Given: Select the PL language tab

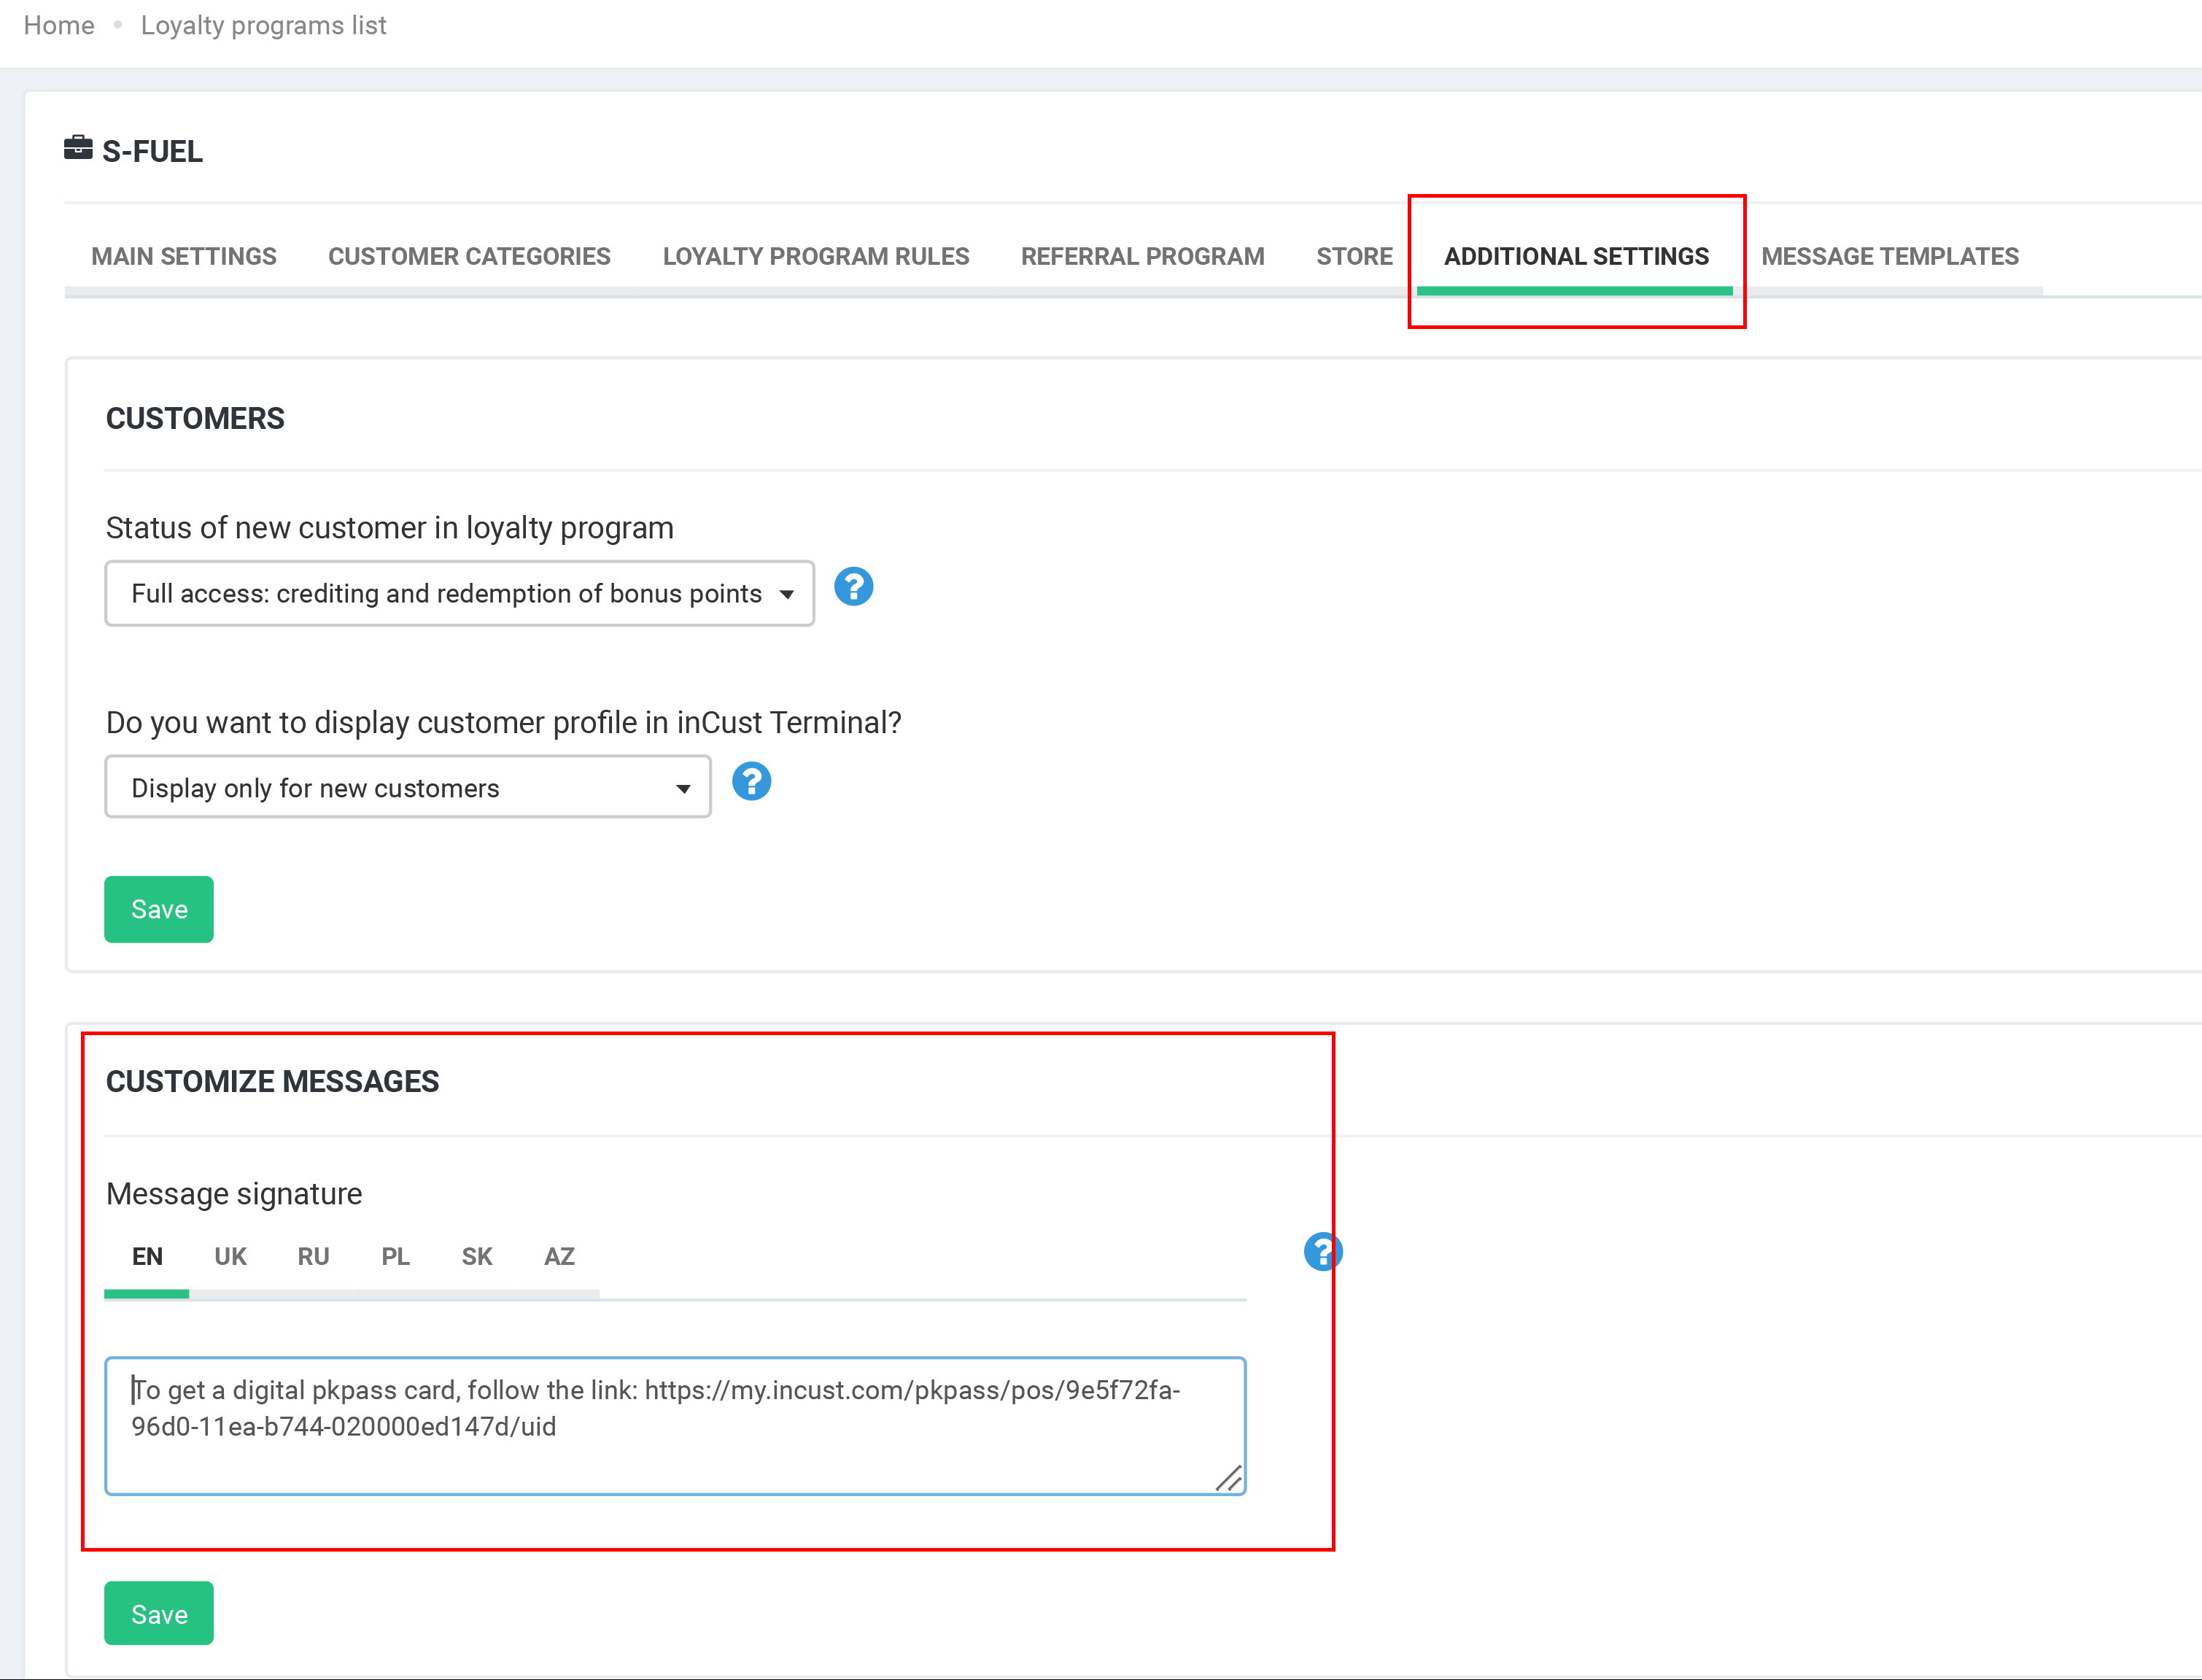Looking at the screenshot, I should click(x=395, y=1257).
